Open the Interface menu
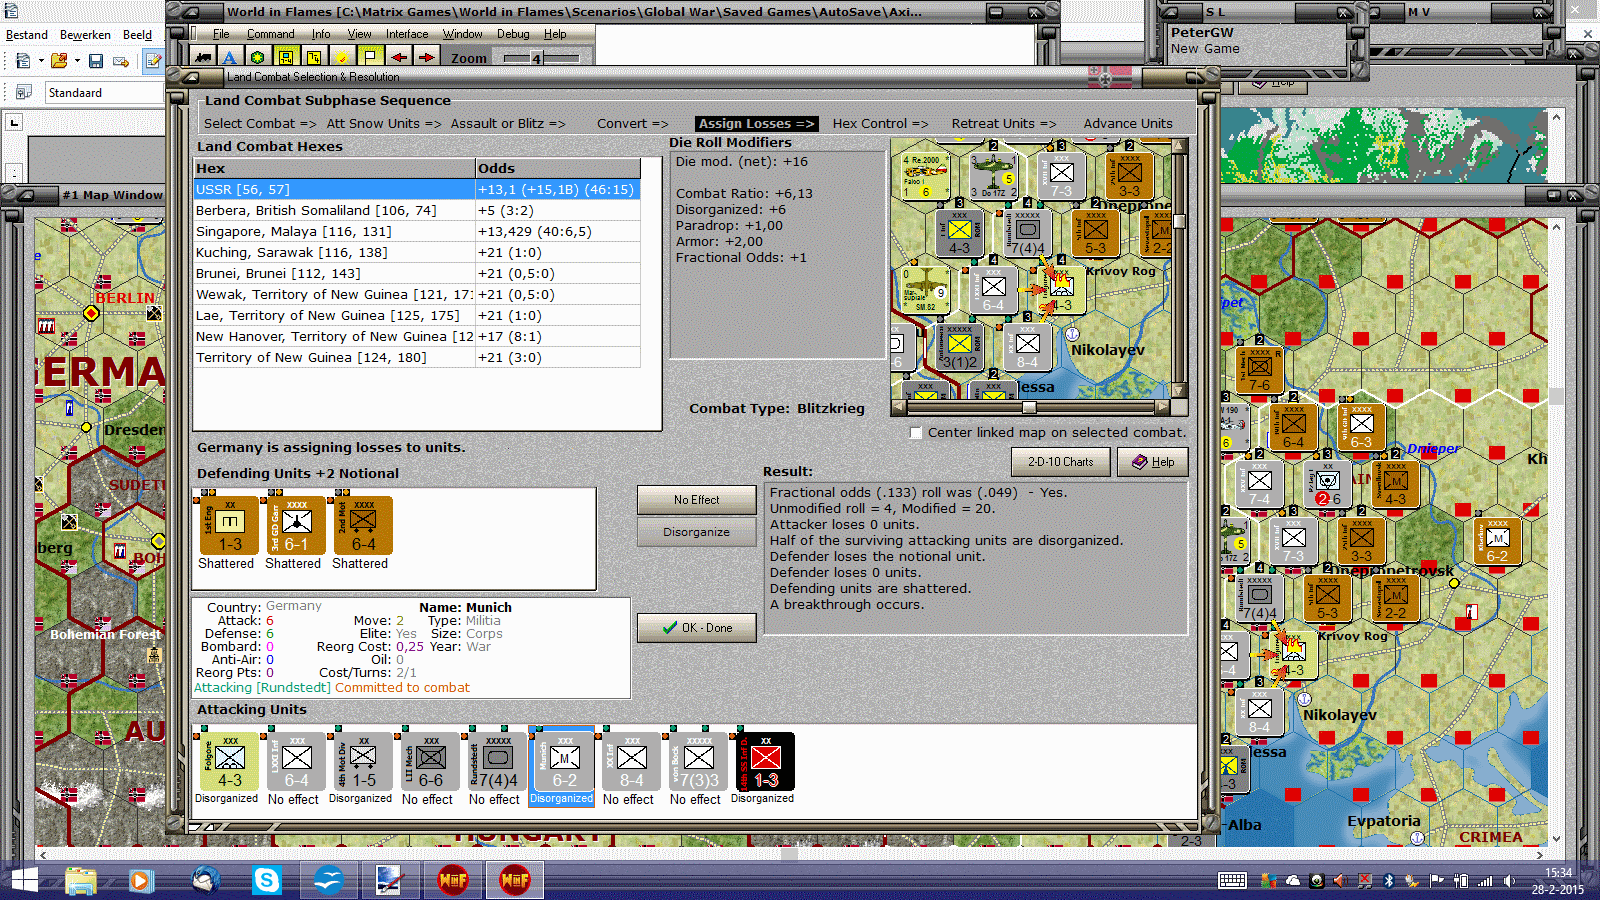 click(x=407, y=34)
